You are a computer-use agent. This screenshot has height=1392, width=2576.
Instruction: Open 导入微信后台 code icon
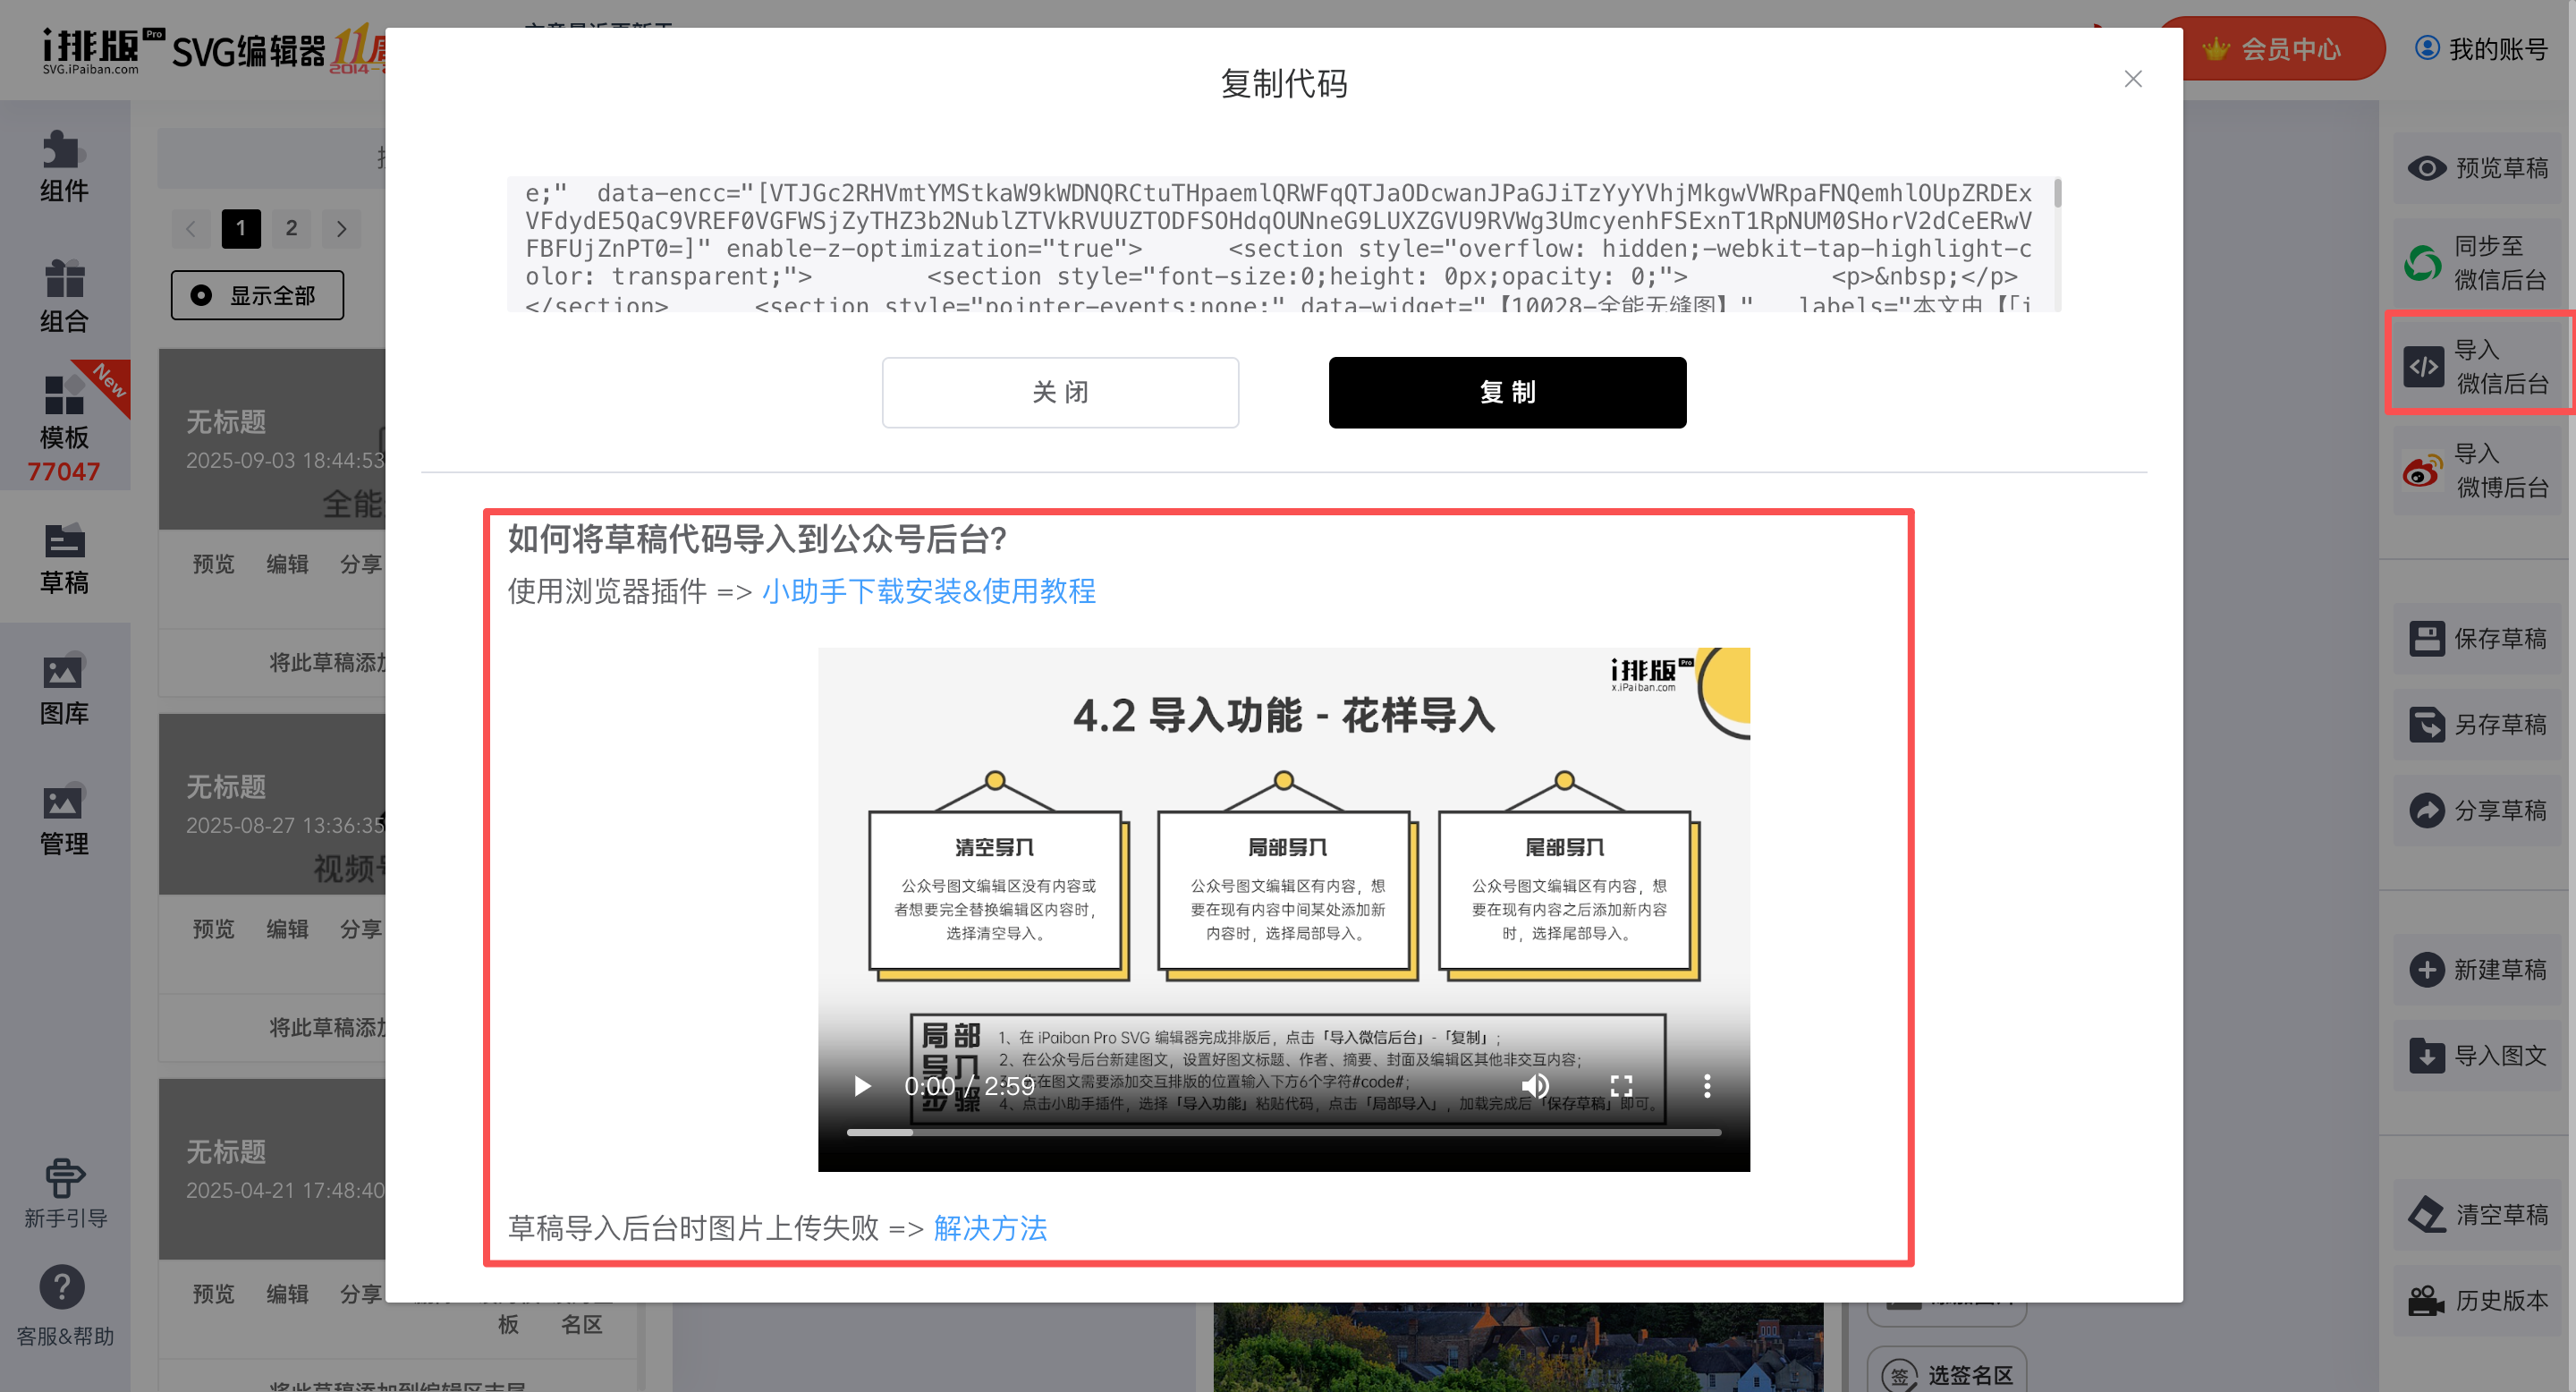2423,367
